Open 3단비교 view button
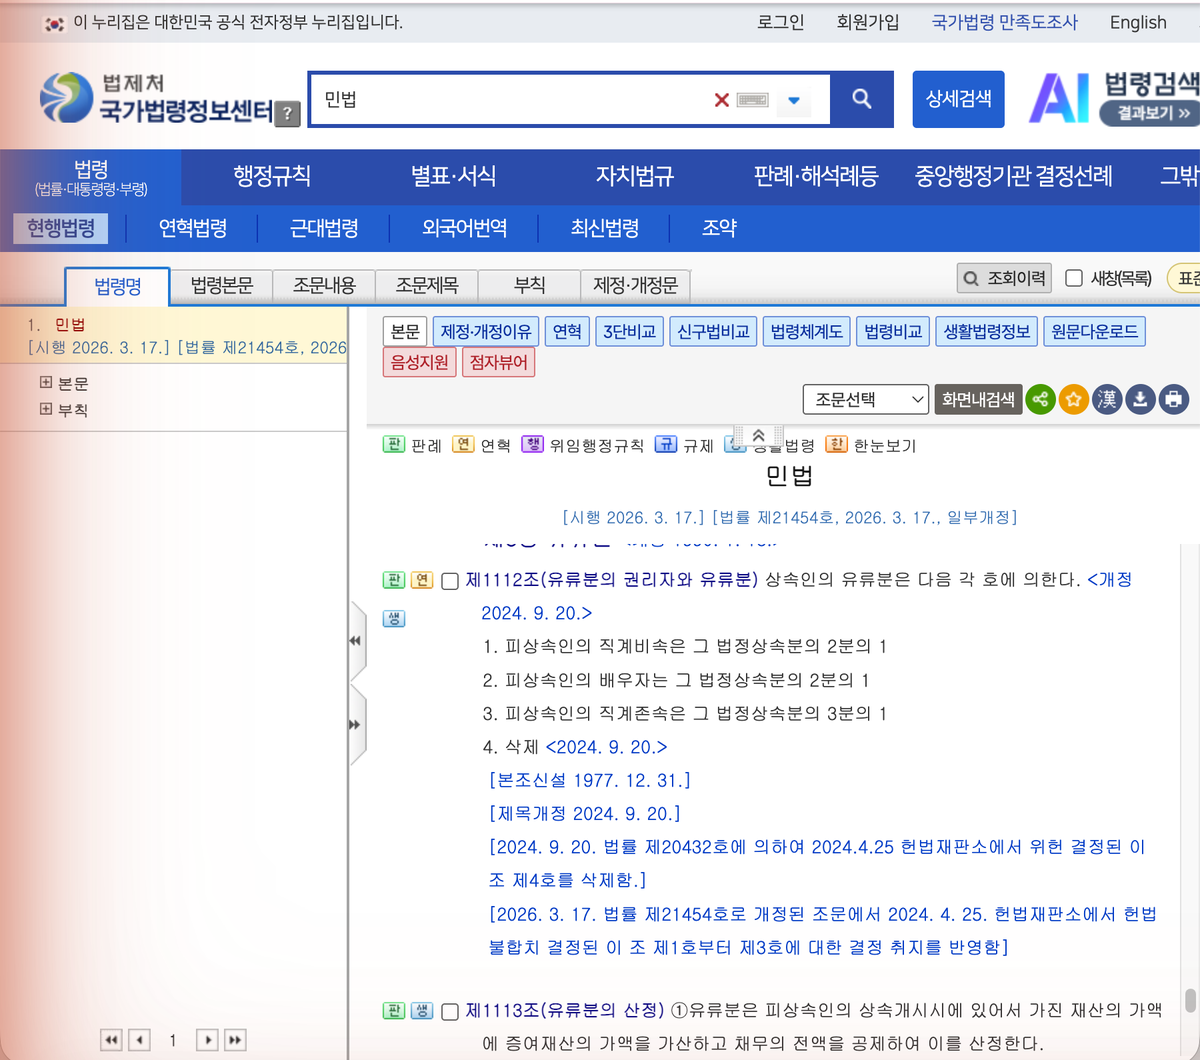 pyautogui.click(x=630, y=331)
